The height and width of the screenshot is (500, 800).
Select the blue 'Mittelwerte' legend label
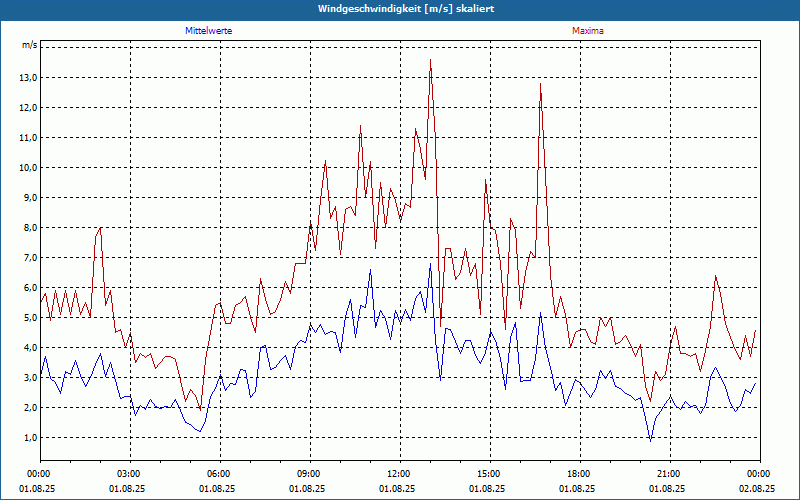tap(209, 31)
